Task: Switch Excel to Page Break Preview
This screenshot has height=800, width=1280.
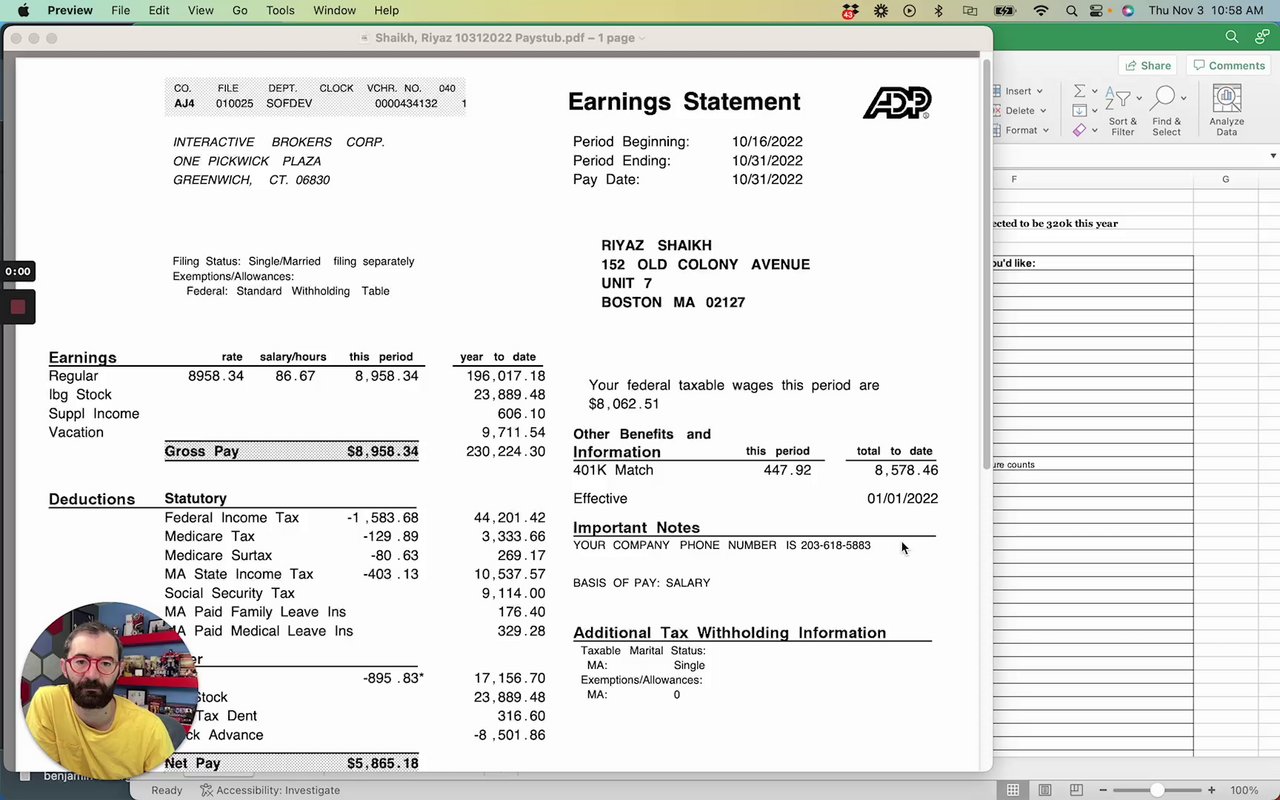Action: [1076, 790]
